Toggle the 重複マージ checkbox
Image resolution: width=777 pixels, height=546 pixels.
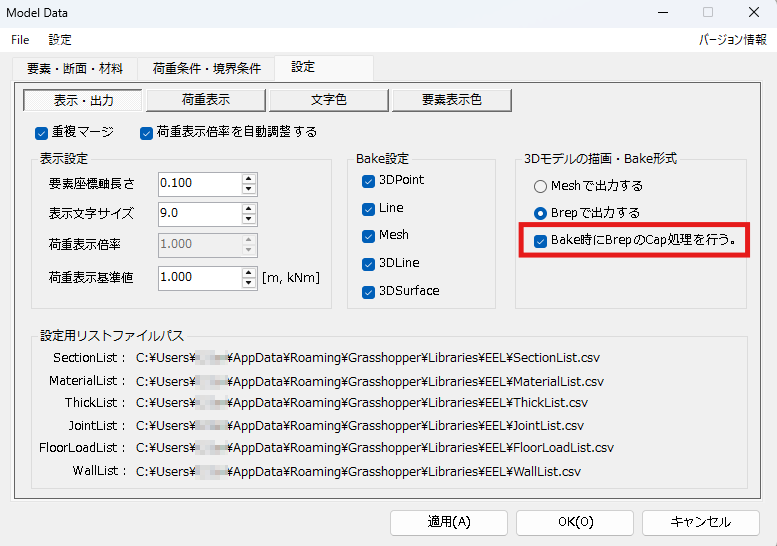(x=42, y=132)
